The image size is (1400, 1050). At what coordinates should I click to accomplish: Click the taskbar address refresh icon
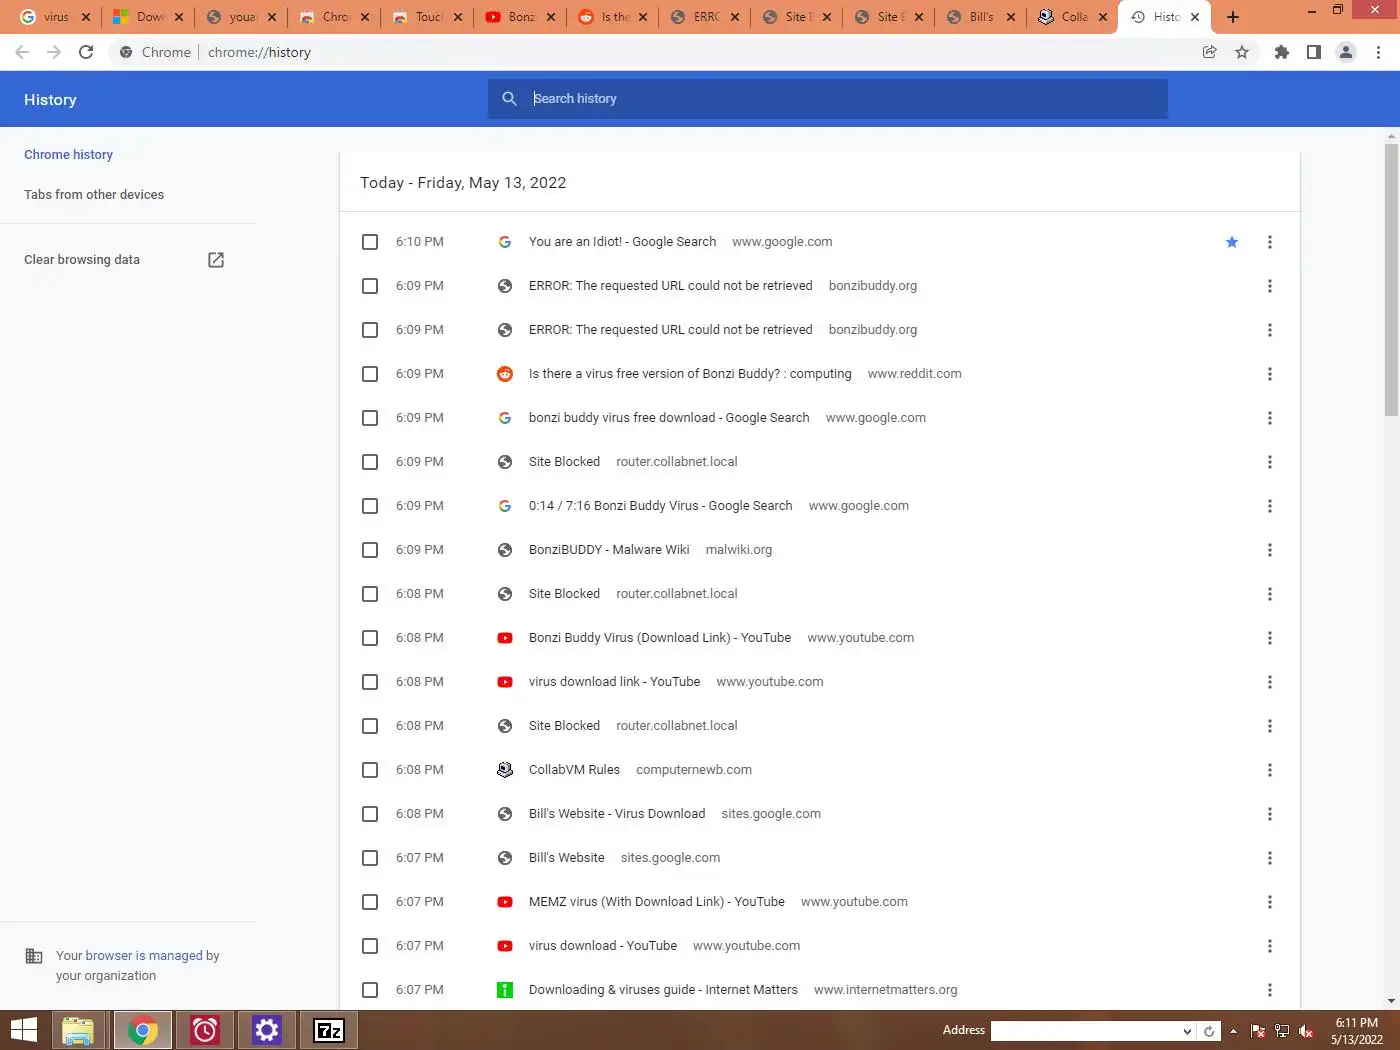pos(1209,1031)
